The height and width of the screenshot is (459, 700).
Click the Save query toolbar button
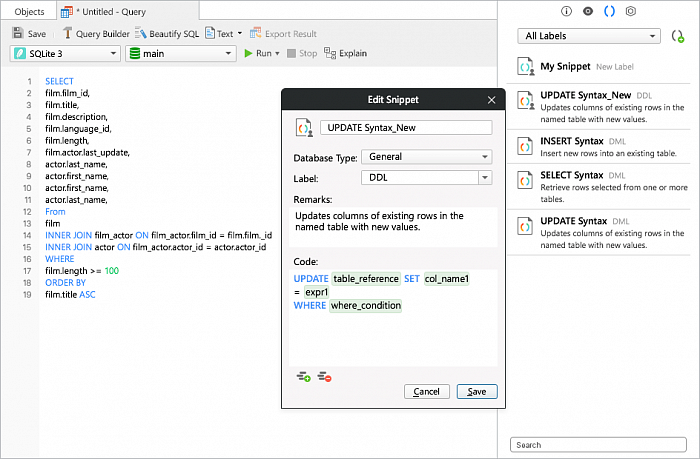29,33
